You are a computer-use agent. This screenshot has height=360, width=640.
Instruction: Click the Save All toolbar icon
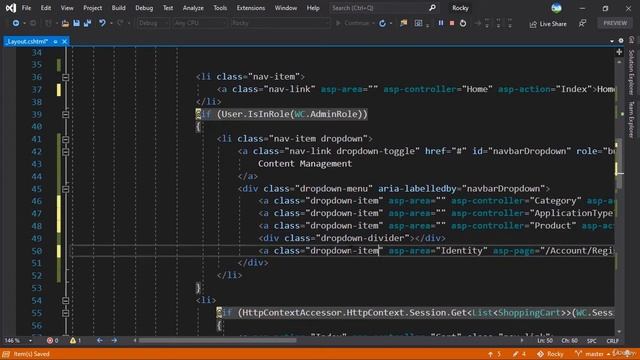tap(87, 23)
